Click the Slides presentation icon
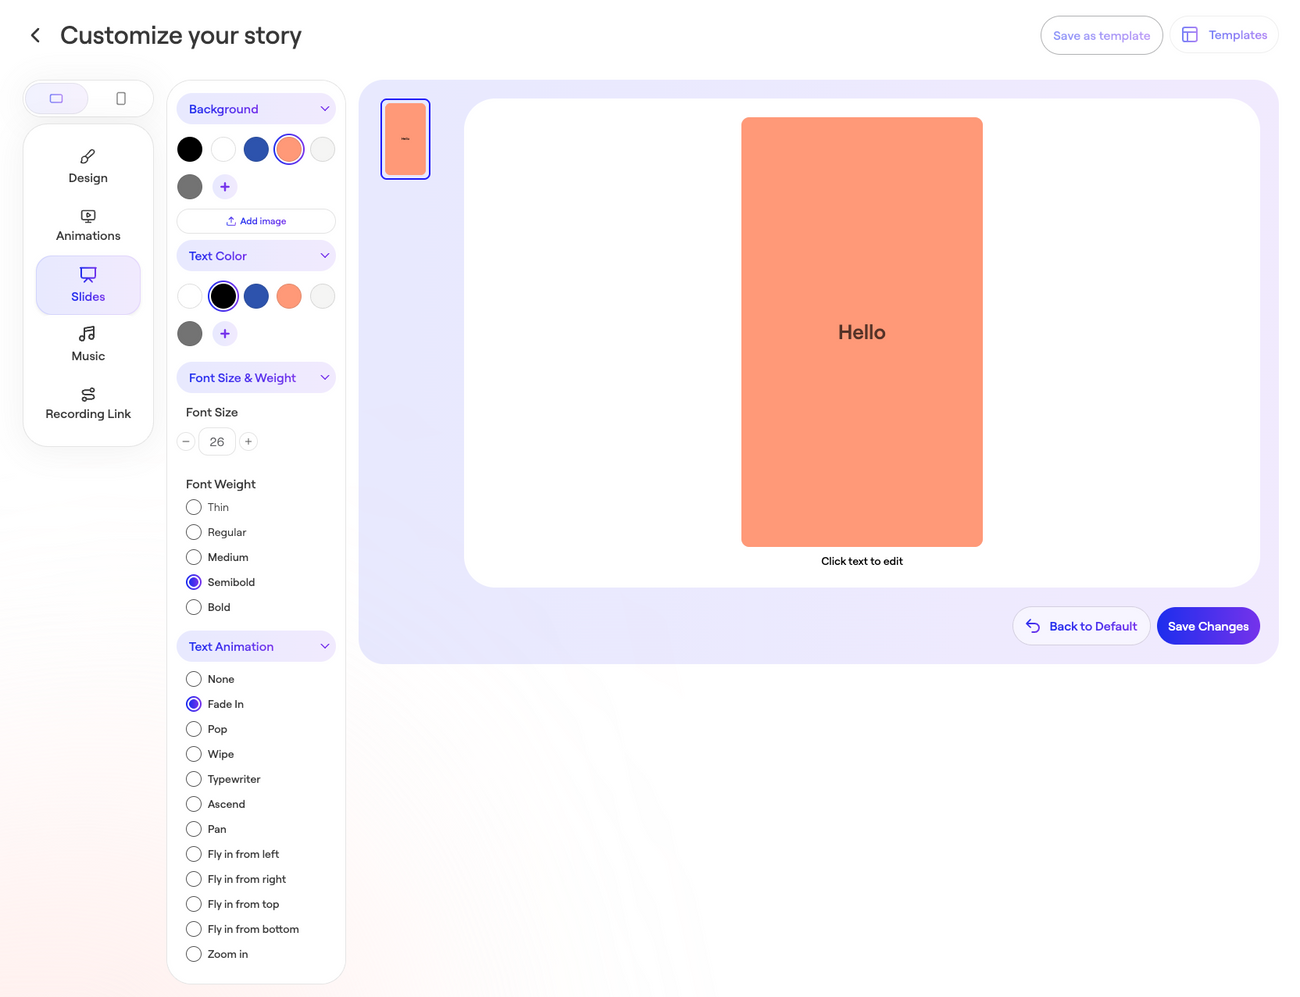 click(88, 274)
